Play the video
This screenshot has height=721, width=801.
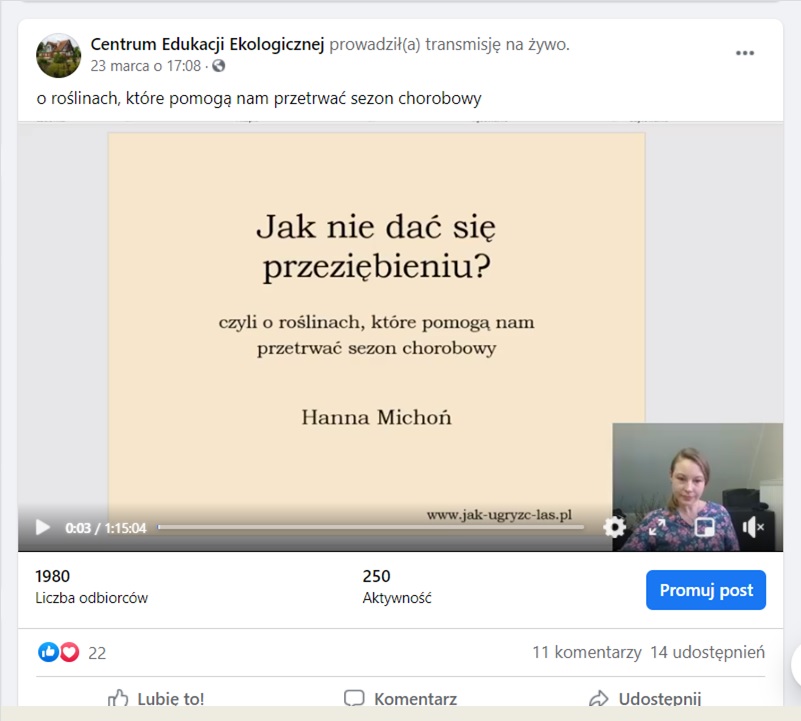coord(42,527)
